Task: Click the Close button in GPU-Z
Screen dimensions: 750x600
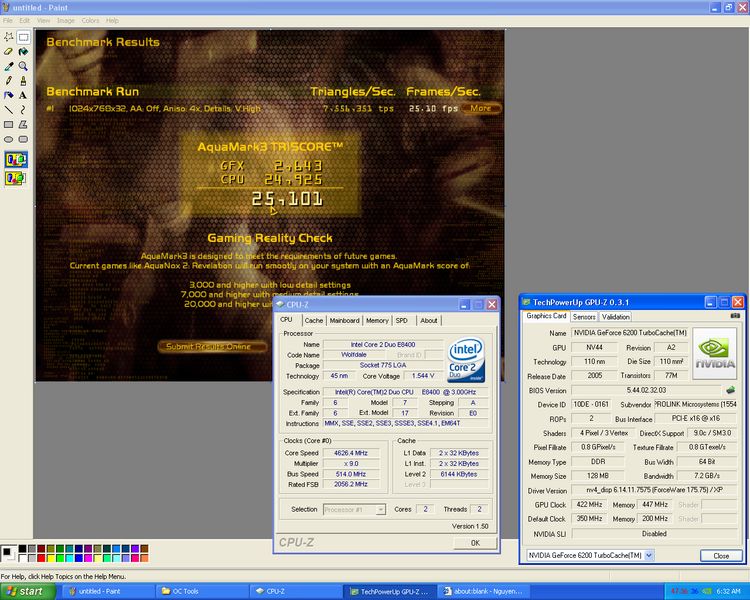Action: (x=721, y=556)
